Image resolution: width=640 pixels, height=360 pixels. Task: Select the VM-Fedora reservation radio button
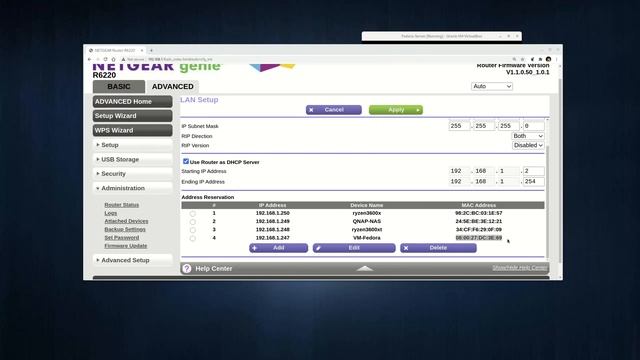click(193, 238)
